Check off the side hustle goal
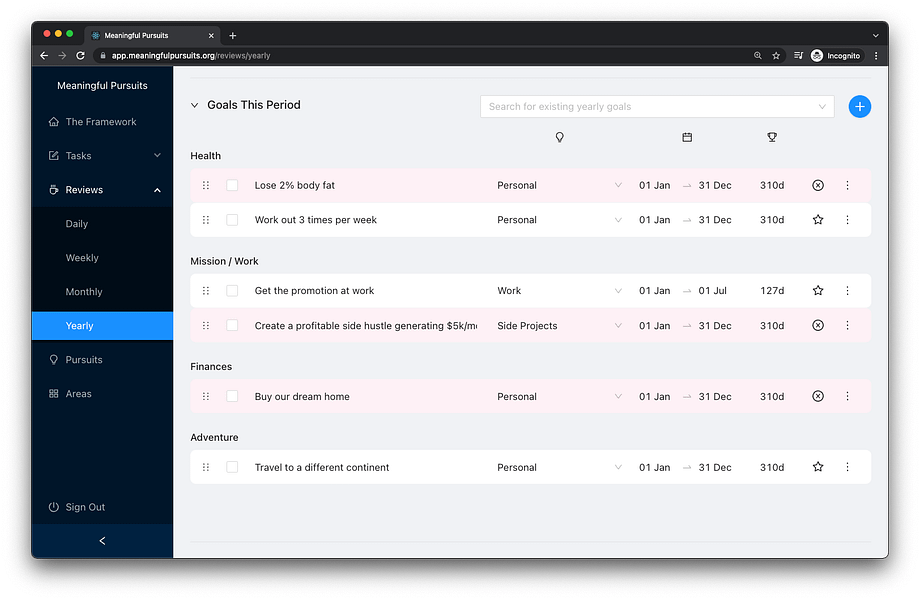The height and width of the screenshot is (600, 920). pyautogui.click(x=232, y=326)
